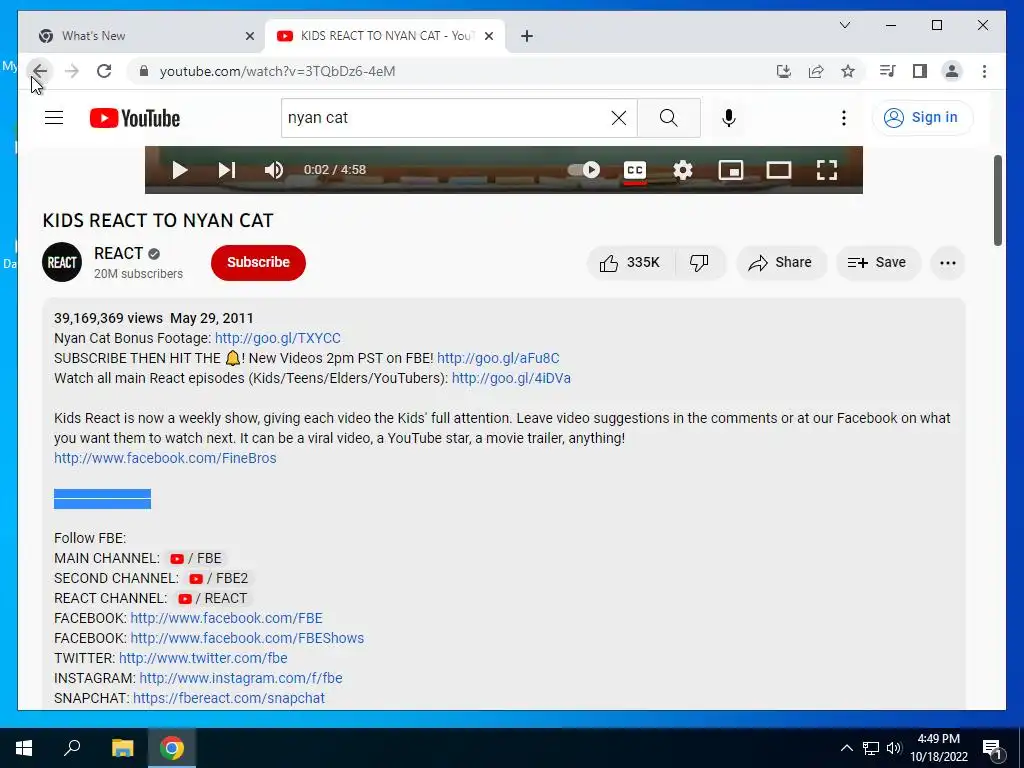Submit search with the magnifying glass button
Viewport: 1024px width, 768px height.
click(x=669, y=118)
